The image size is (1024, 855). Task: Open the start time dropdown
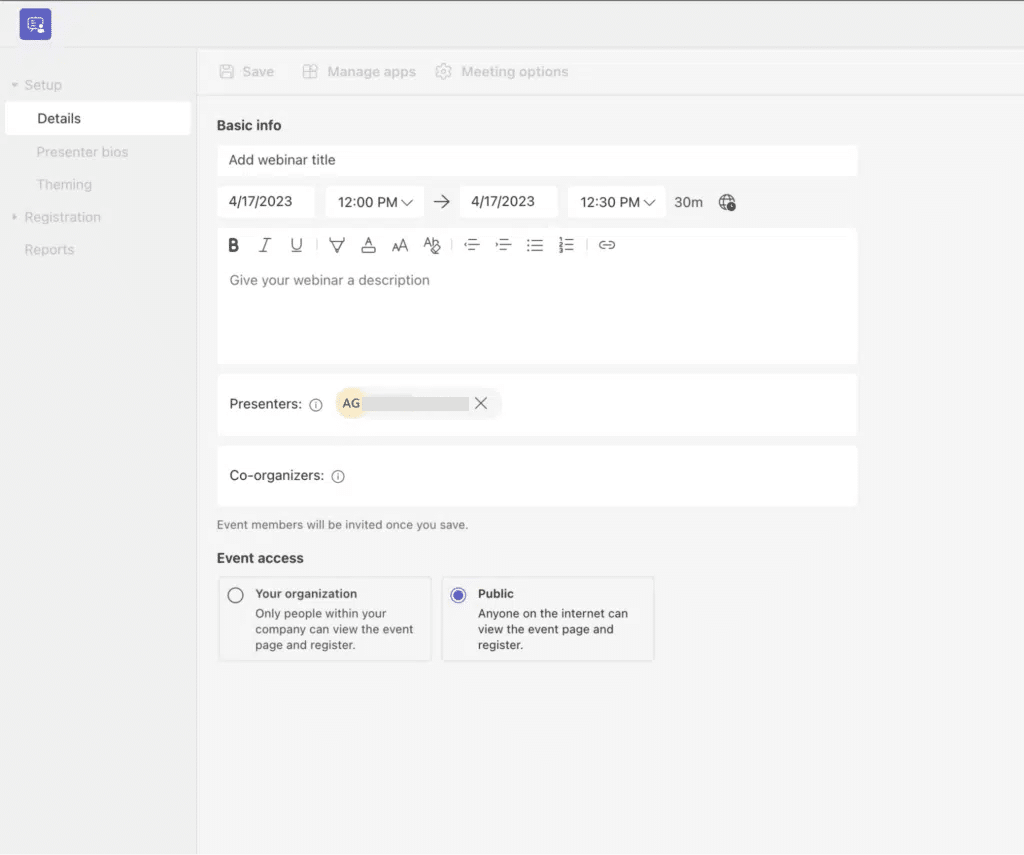[374, 201]
